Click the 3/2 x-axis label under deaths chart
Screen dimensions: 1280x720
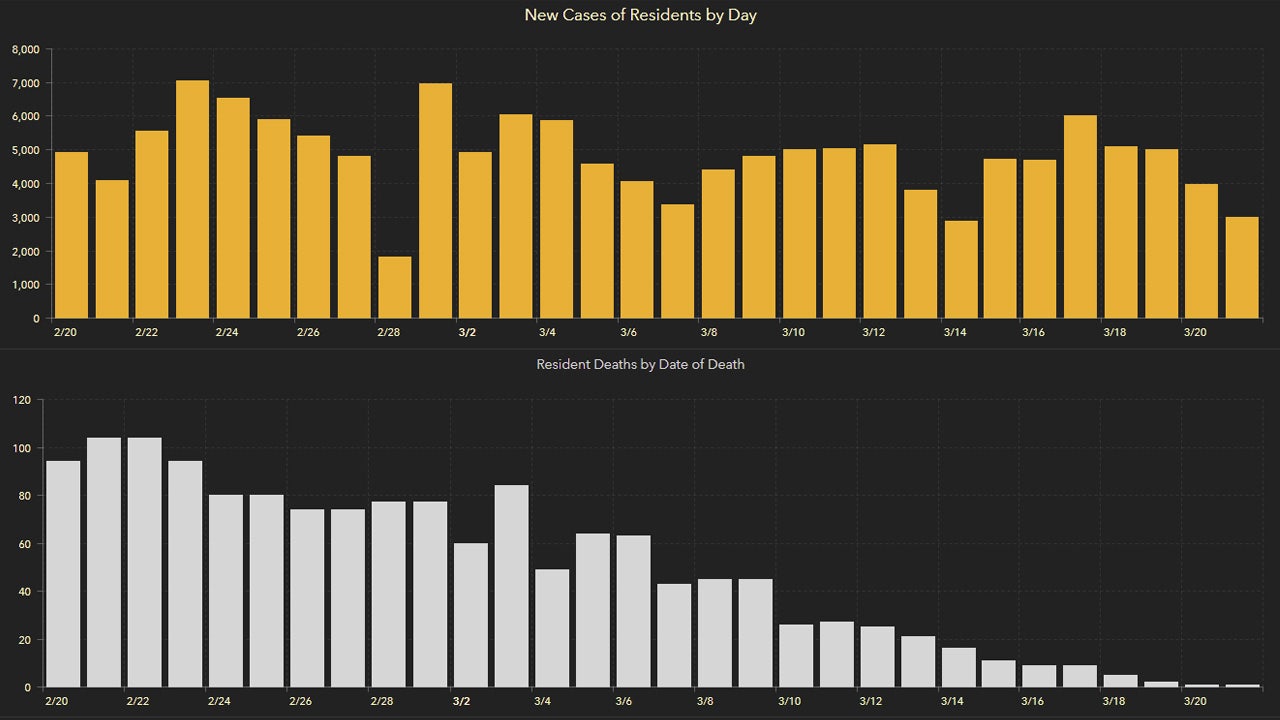(x=462, y=702)
